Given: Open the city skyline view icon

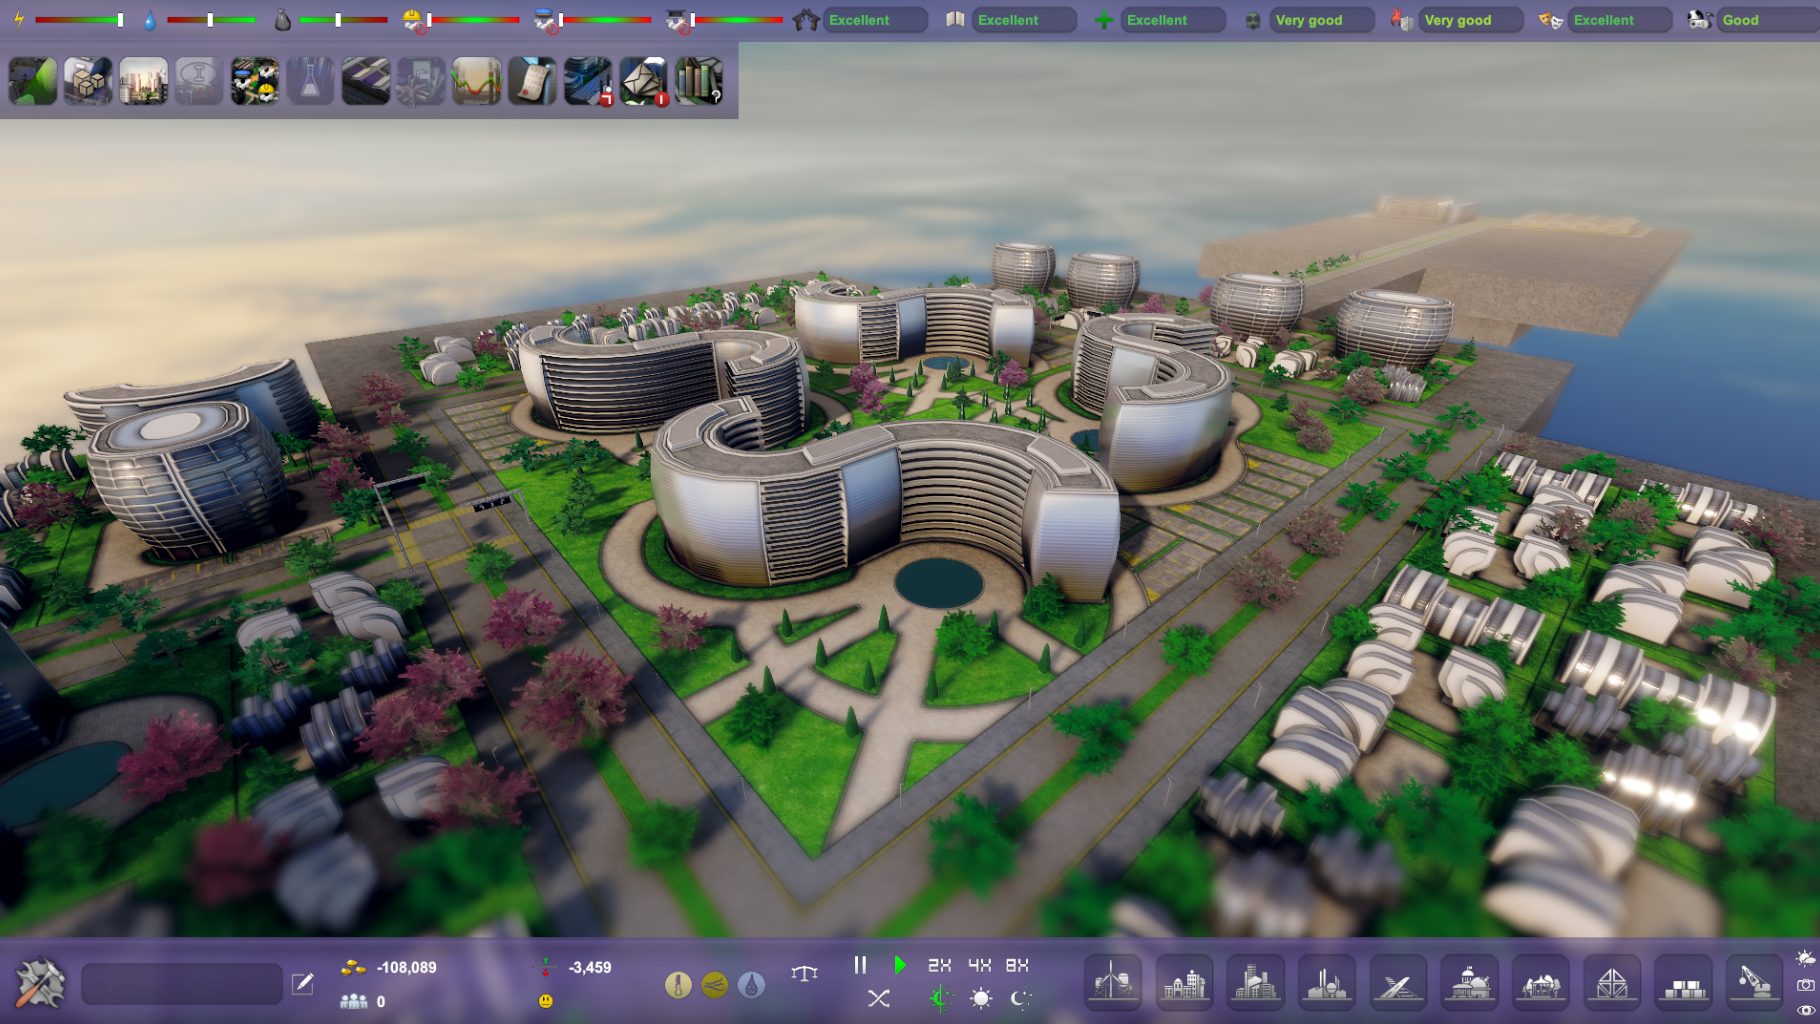Looking at the screenshot, I should point(143,81).
